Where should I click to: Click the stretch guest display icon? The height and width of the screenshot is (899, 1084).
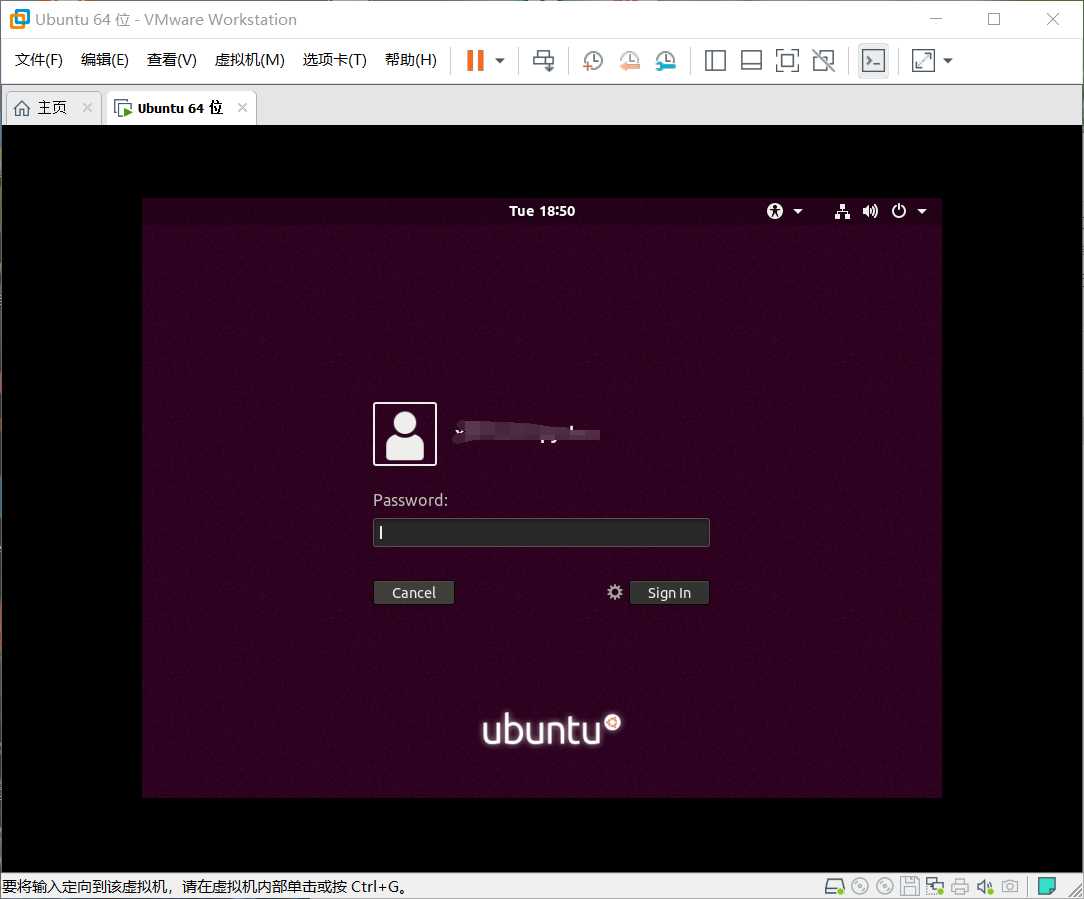tap(924, 60)
